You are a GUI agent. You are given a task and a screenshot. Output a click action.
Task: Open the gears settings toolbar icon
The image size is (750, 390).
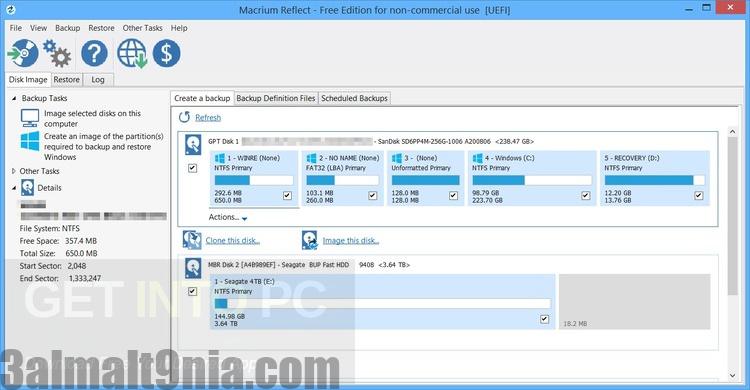[x=57, y=53]
